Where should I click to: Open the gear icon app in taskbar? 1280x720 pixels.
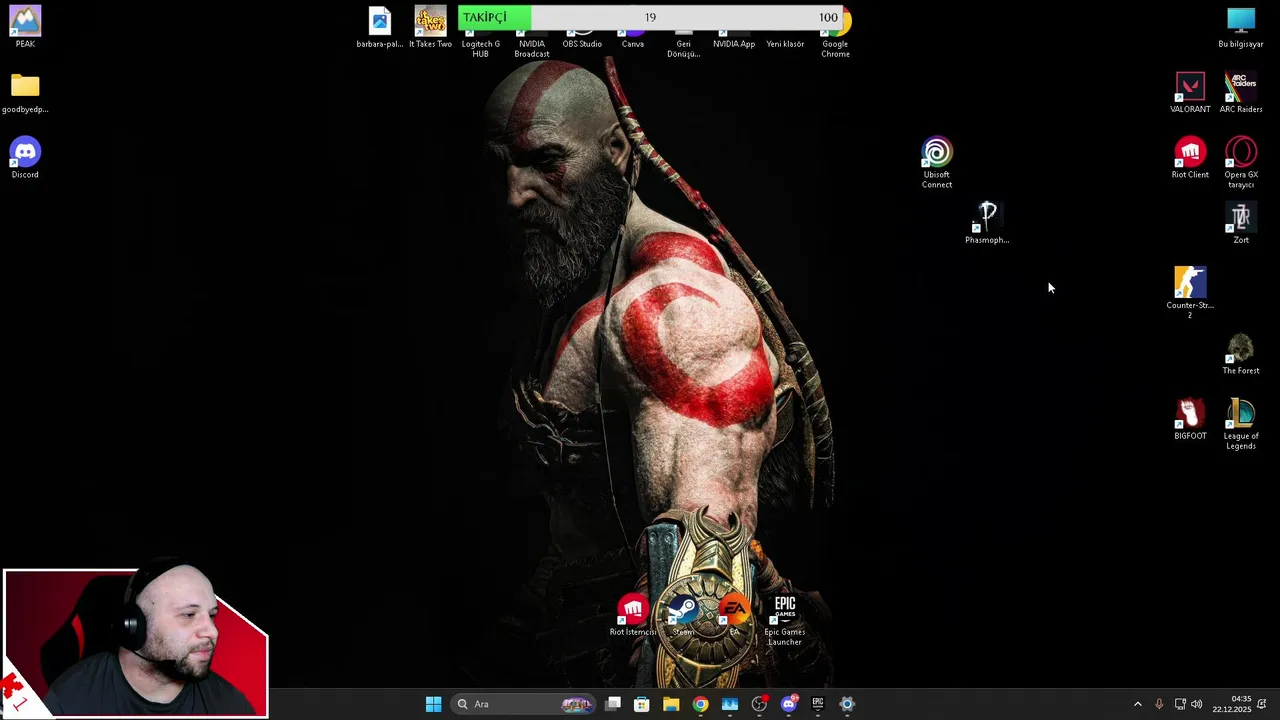[x=847, y=704]
